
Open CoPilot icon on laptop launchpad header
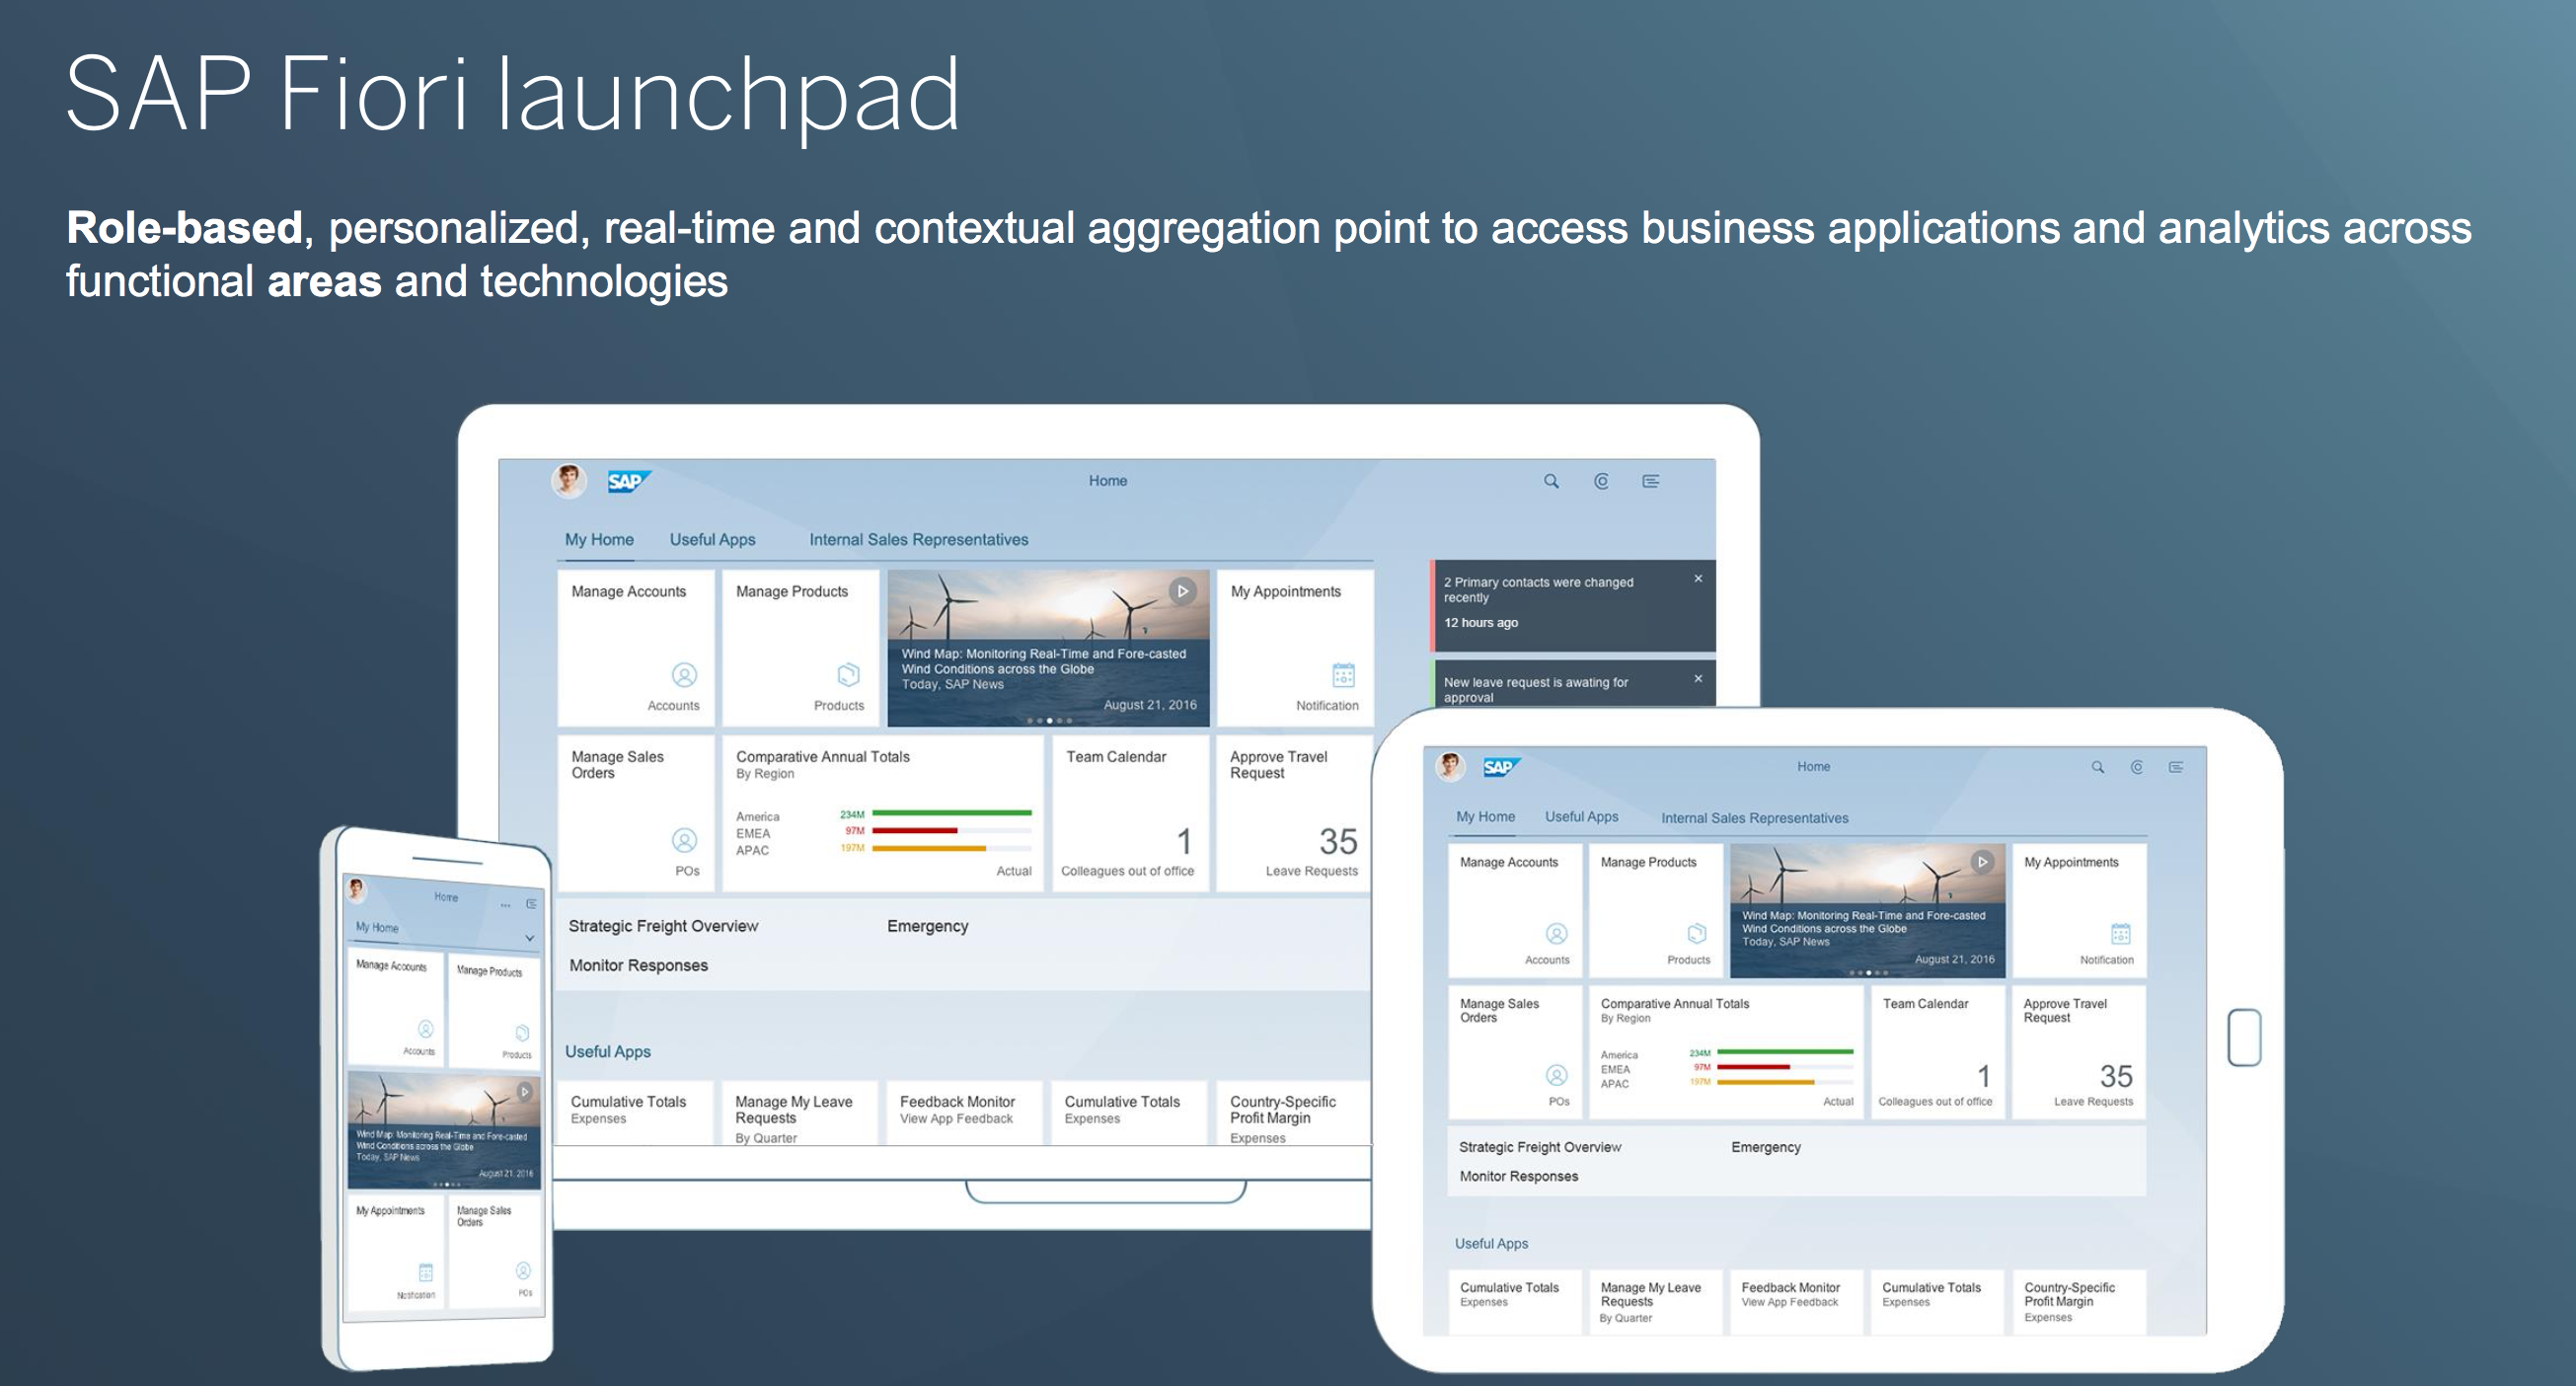coord(1601,481)
